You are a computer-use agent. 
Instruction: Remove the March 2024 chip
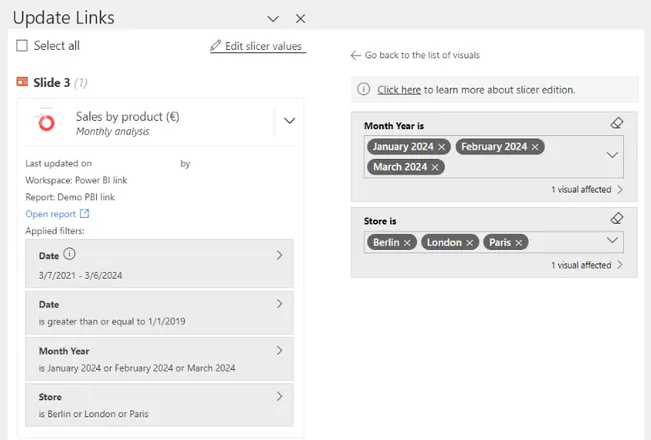pos(435,167)
